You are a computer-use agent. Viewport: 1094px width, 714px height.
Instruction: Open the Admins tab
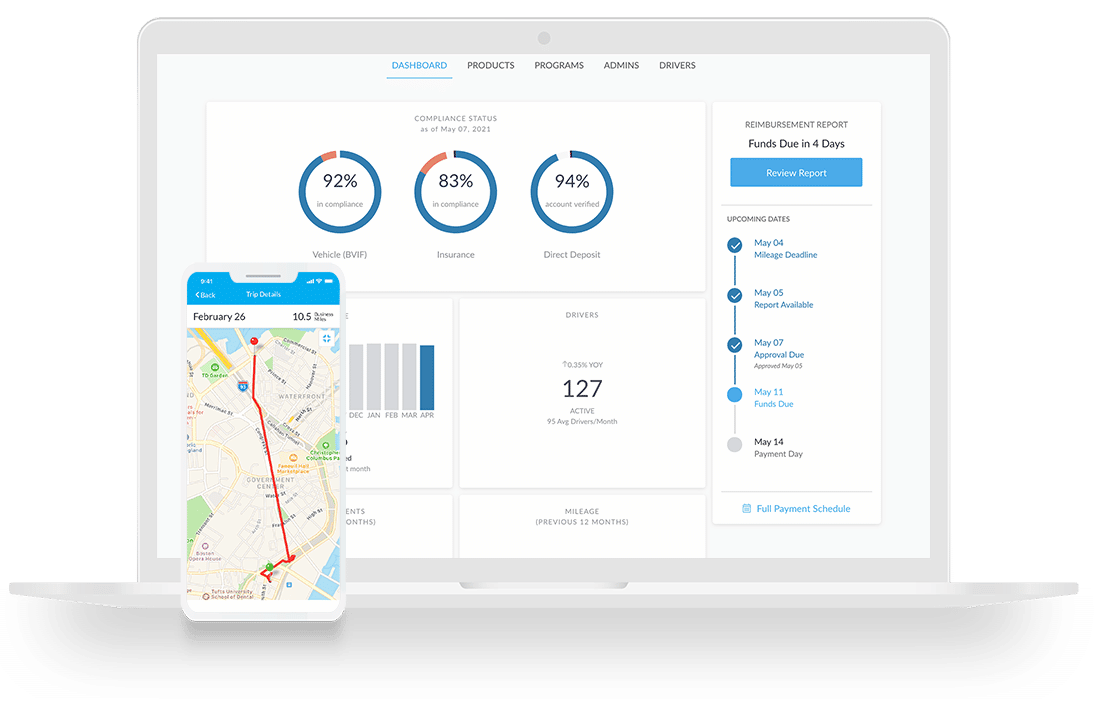click(x=621, y=66)
